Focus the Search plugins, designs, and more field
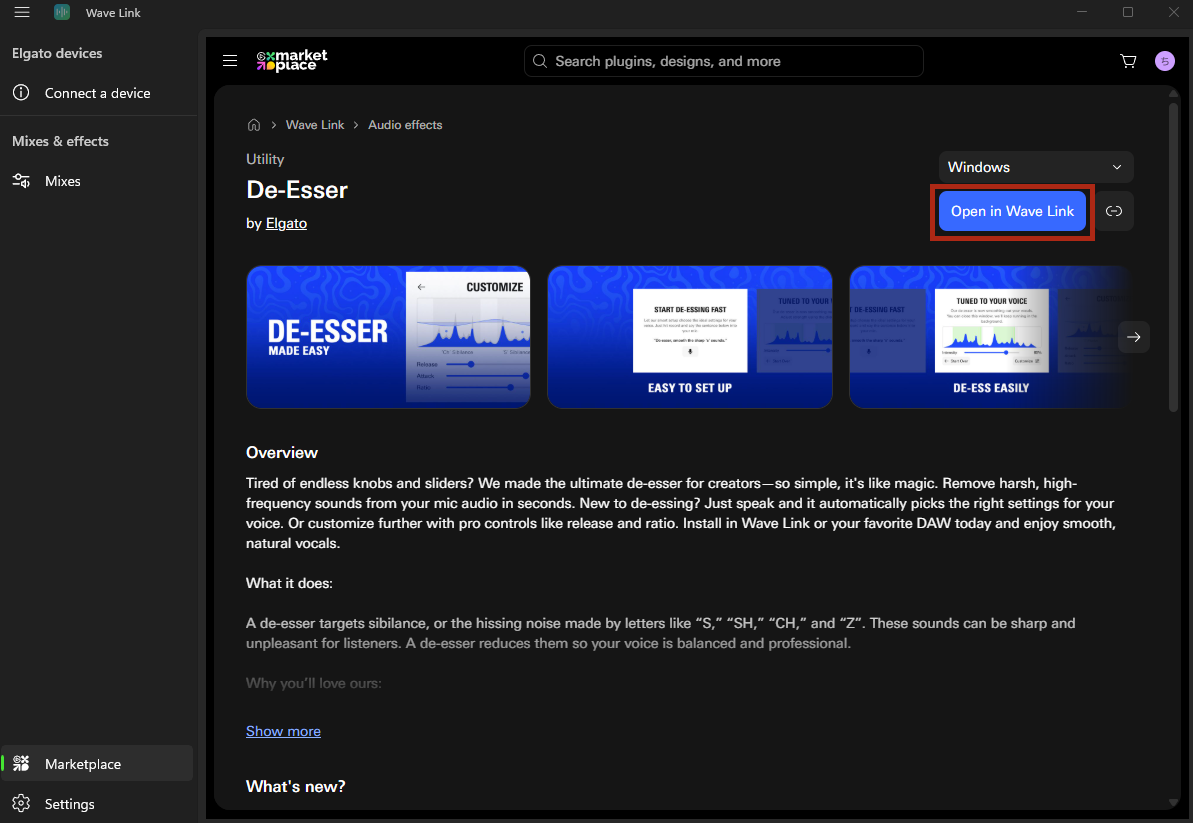 click(724, 61)
